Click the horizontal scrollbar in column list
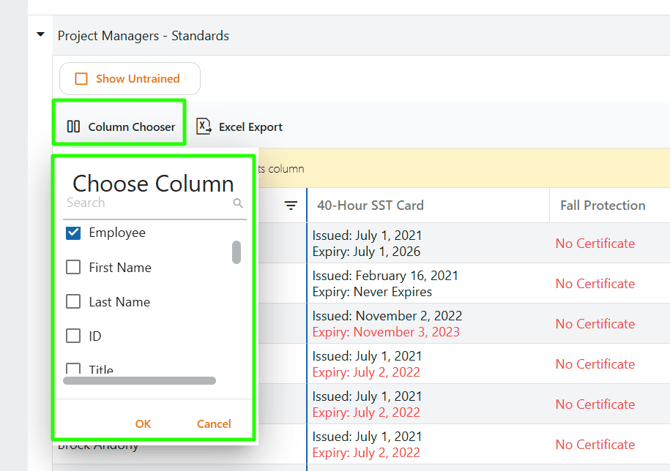 [139, 381]
